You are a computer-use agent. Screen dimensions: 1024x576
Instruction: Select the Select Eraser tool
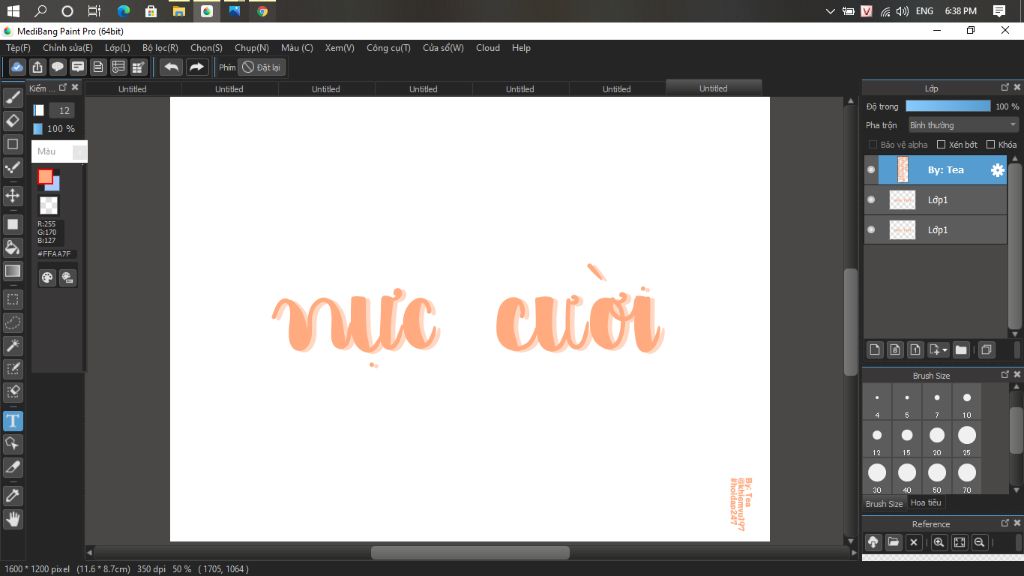(x=12, y=392)
